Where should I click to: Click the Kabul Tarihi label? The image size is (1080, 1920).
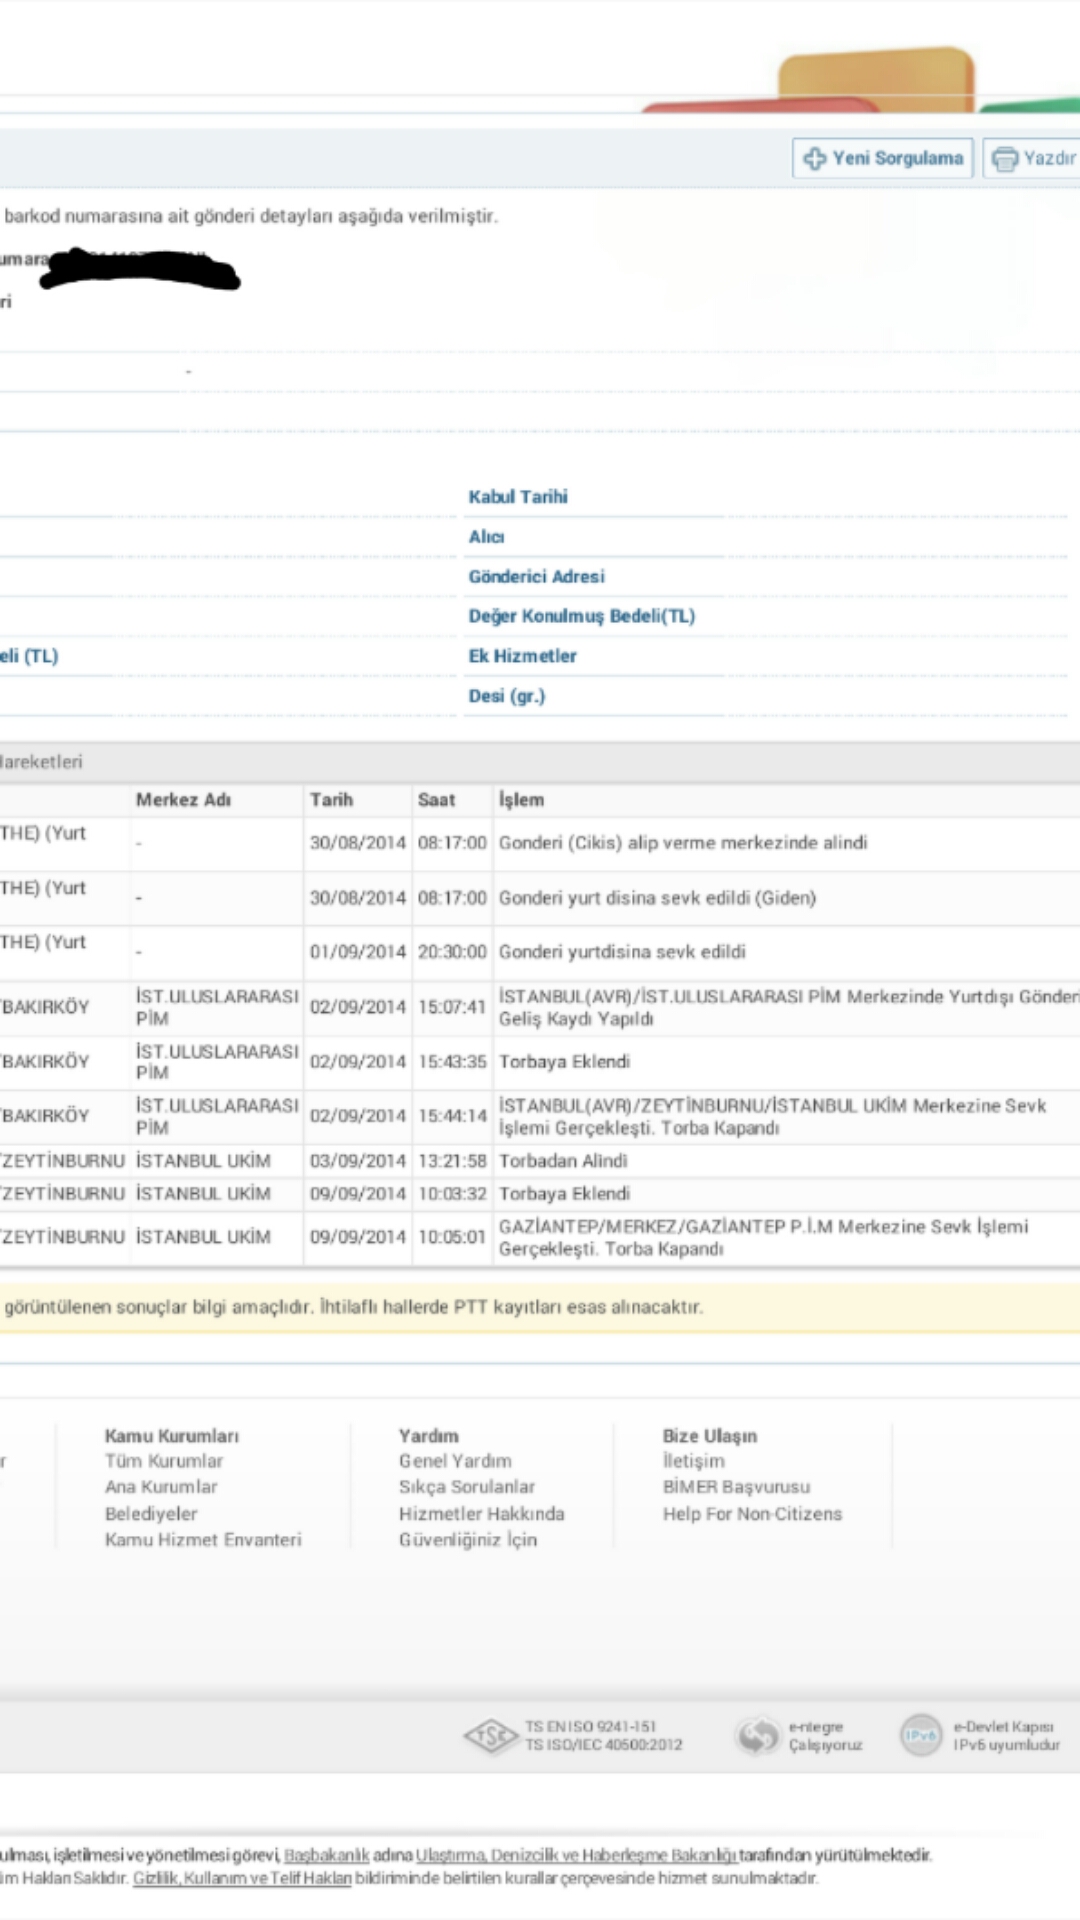[518, 497]
